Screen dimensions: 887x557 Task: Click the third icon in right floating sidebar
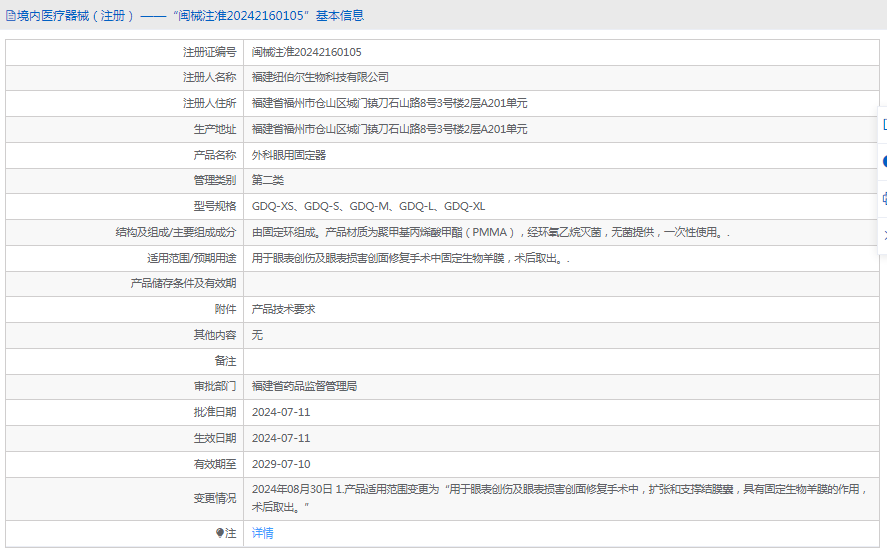pyautogui.click(x=884, y=198)
